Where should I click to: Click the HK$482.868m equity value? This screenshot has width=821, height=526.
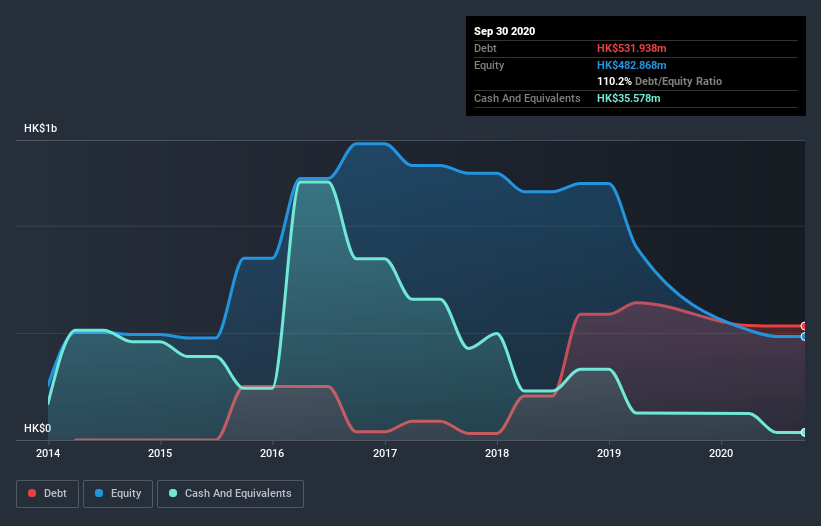[x=631, y=65]
